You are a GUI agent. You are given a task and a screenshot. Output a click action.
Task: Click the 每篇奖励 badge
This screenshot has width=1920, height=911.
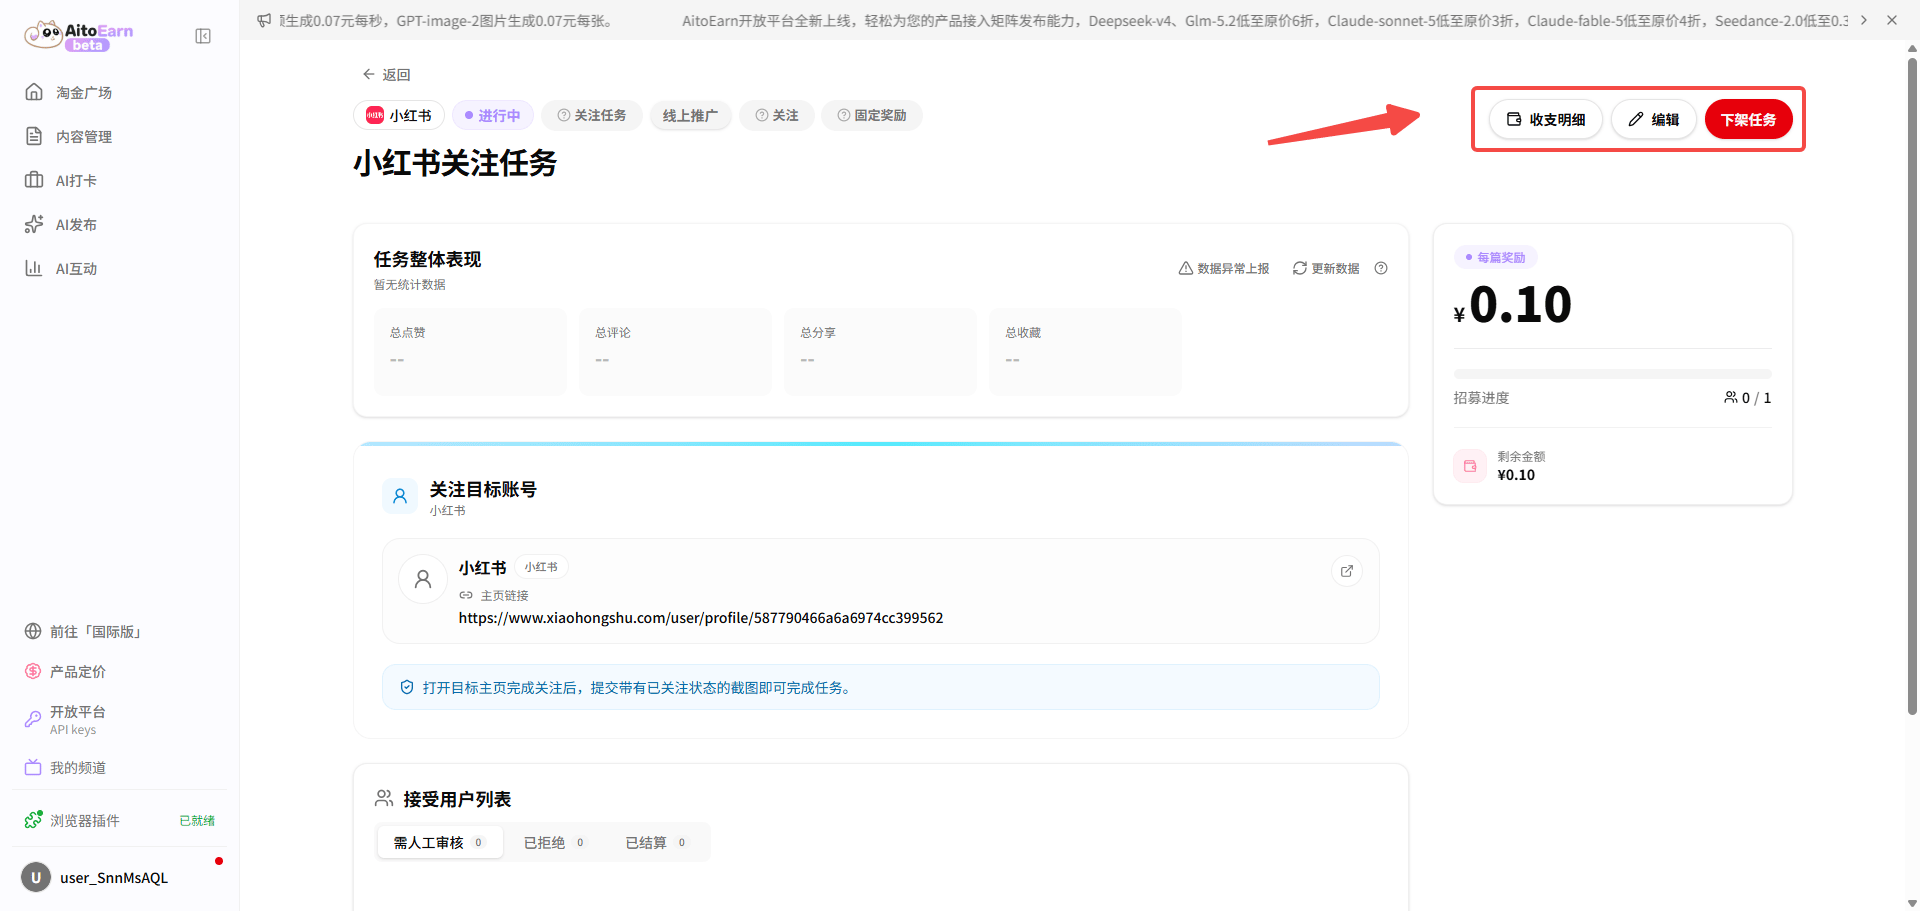(1496, 257)
